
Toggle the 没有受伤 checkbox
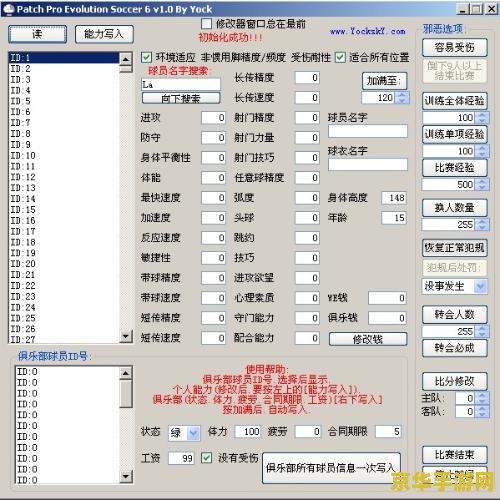point(206,458)
